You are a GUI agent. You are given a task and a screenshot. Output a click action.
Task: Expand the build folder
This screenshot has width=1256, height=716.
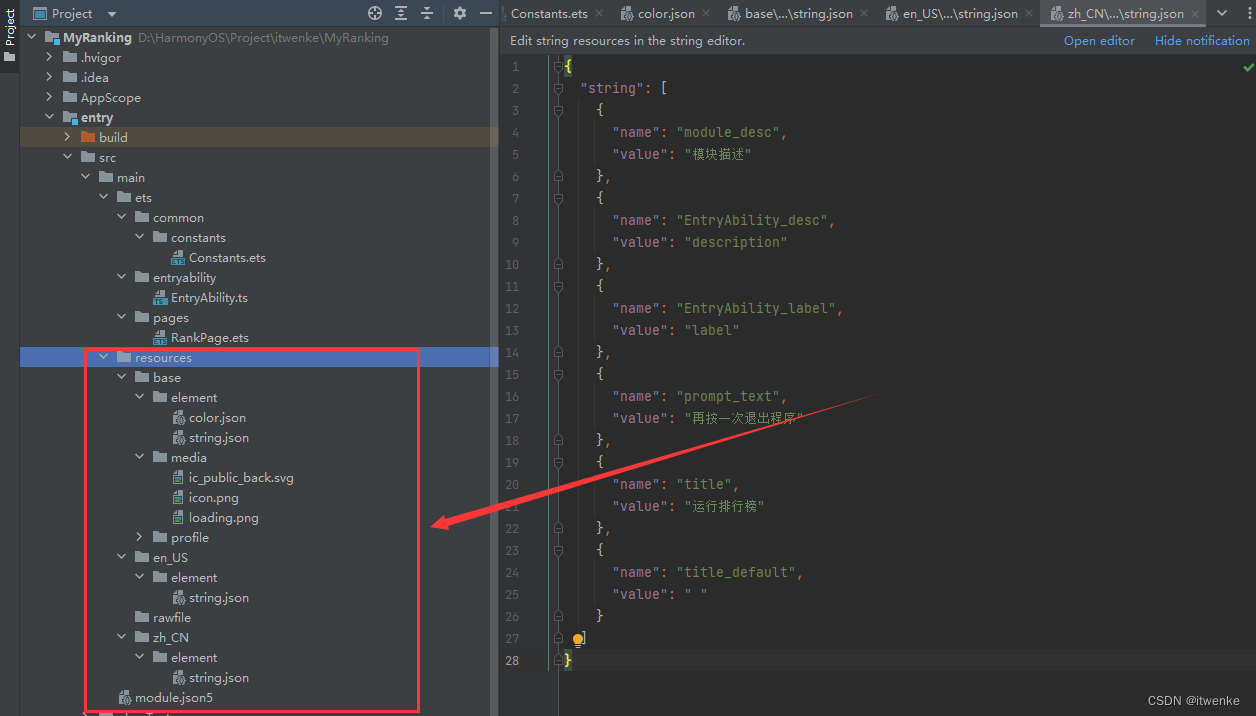(68, 138)
